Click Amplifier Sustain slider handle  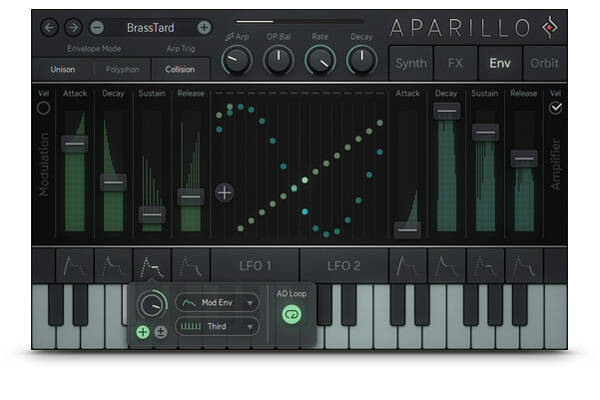[485, 132]
